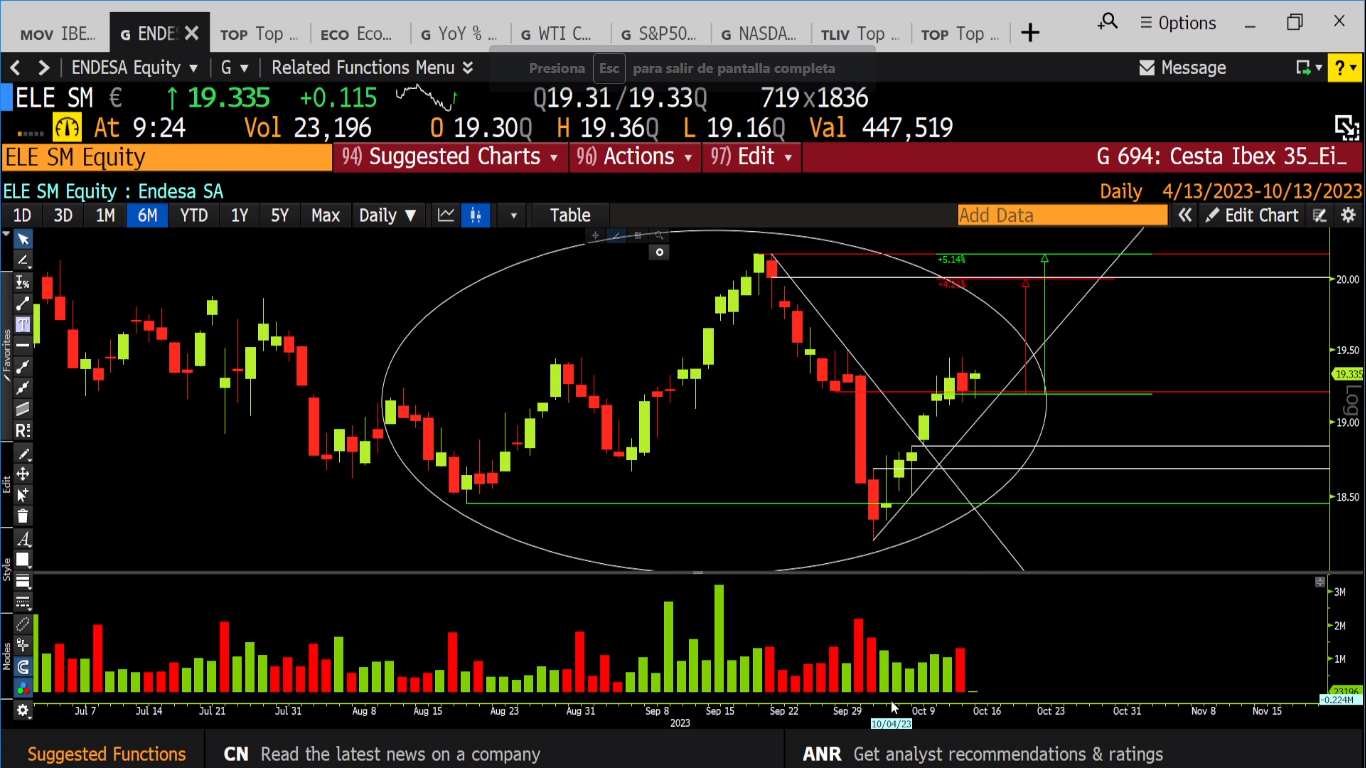Expand the Related Functions Menu

[372, 68]
